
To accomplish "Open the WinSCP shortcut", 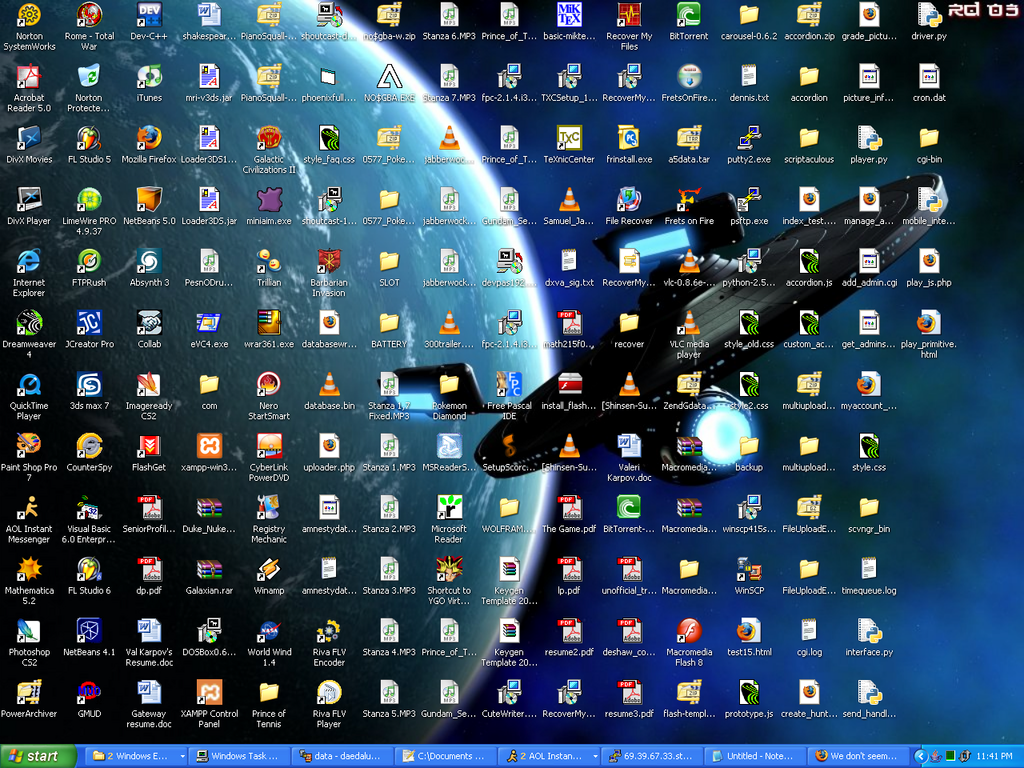I will pyautogui.click(x=749, y=576).
